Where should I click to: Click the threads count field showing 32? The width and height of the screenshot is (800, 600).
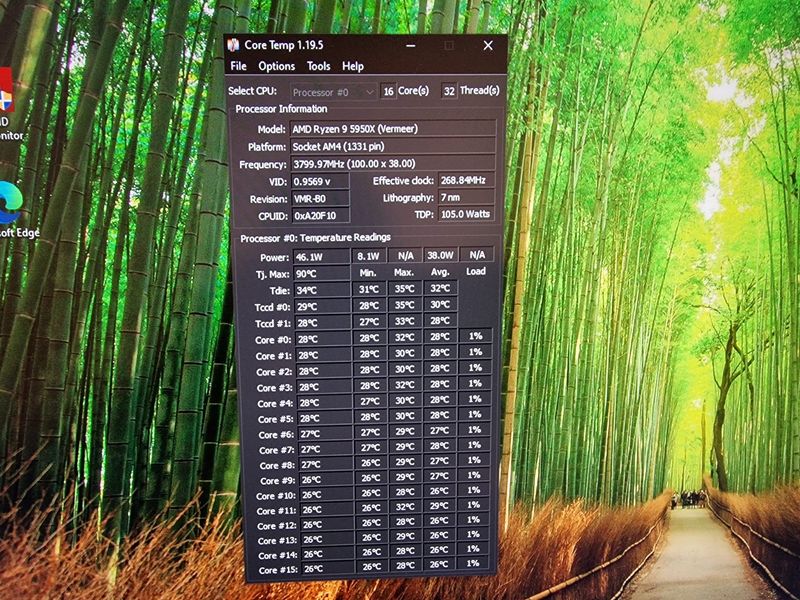pyautogui.click(x=449, y=91)
